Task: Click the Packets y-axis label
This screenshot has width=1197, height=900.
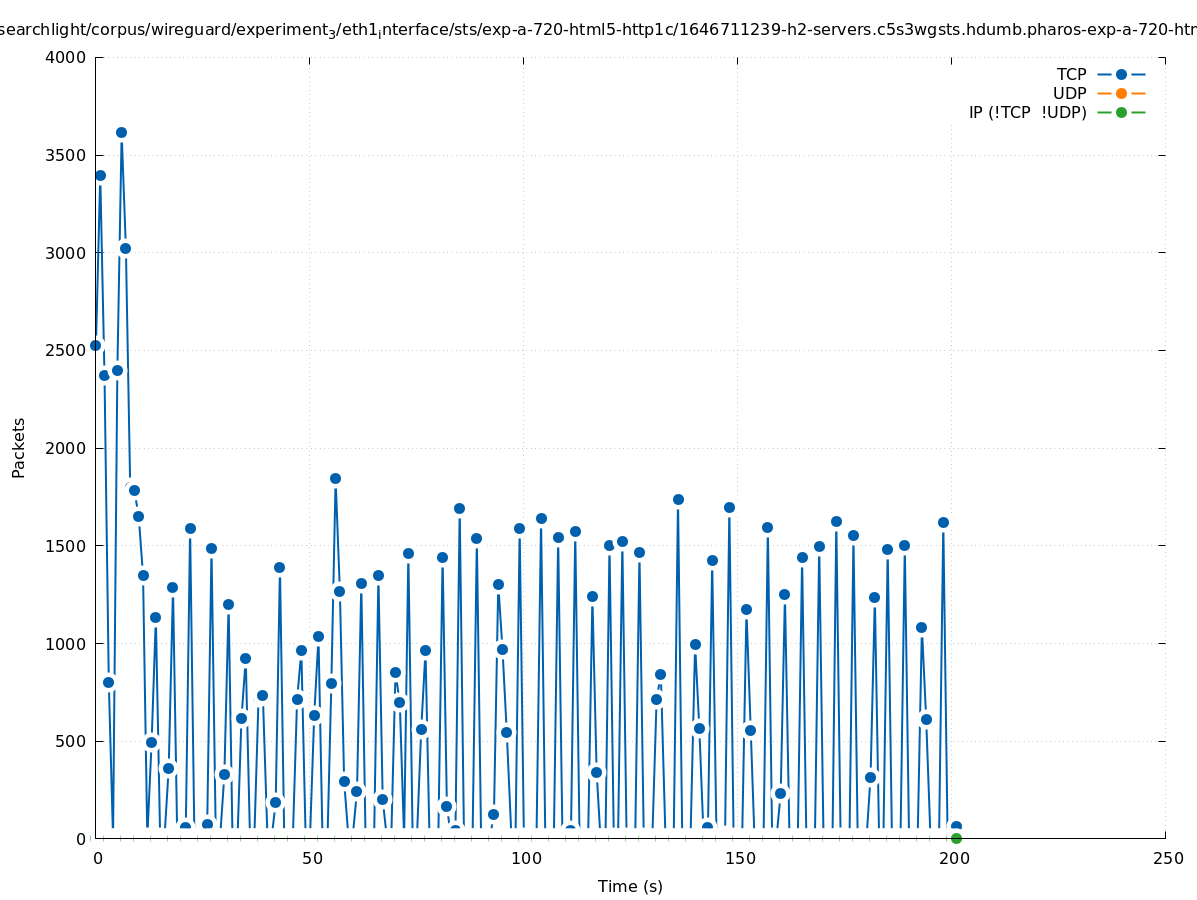Action: [x=19, y=447]
